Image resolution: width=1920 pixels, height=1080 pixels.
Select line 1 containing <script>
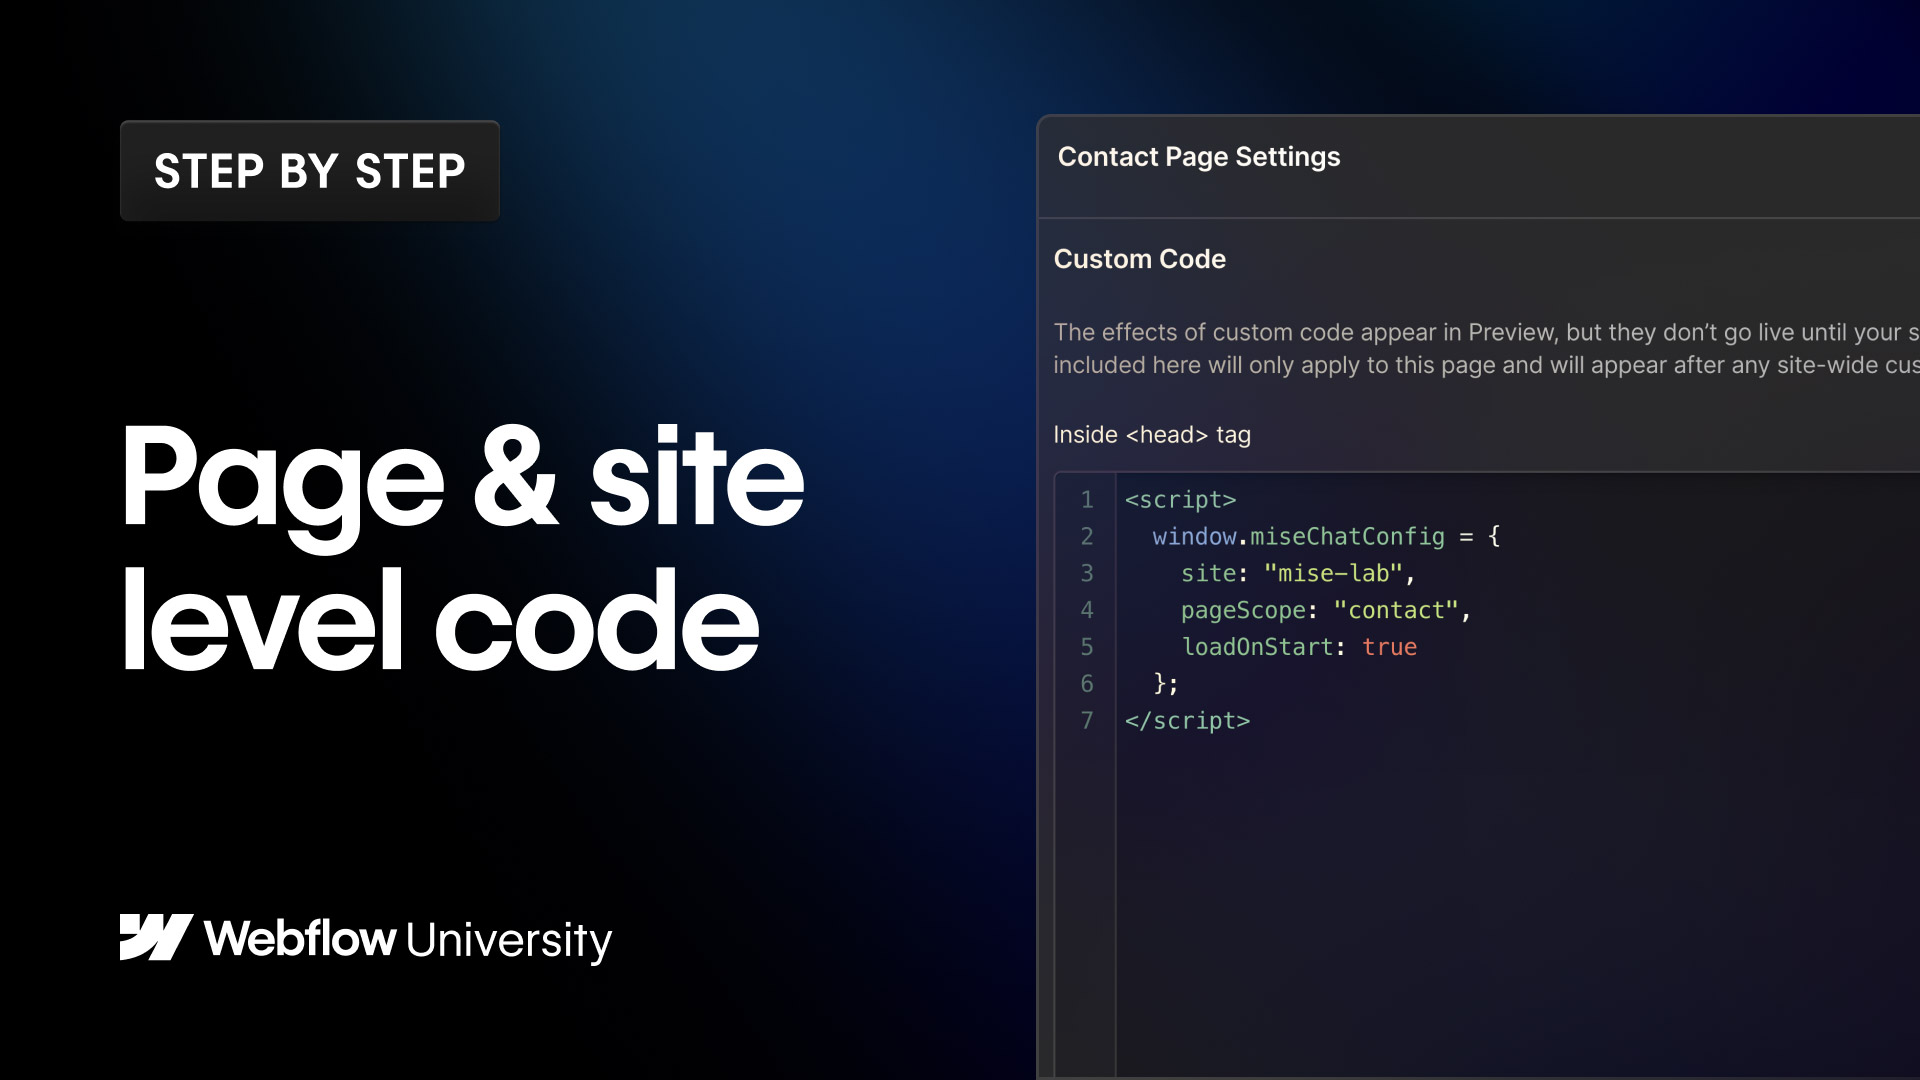(x=1180, y=500)
